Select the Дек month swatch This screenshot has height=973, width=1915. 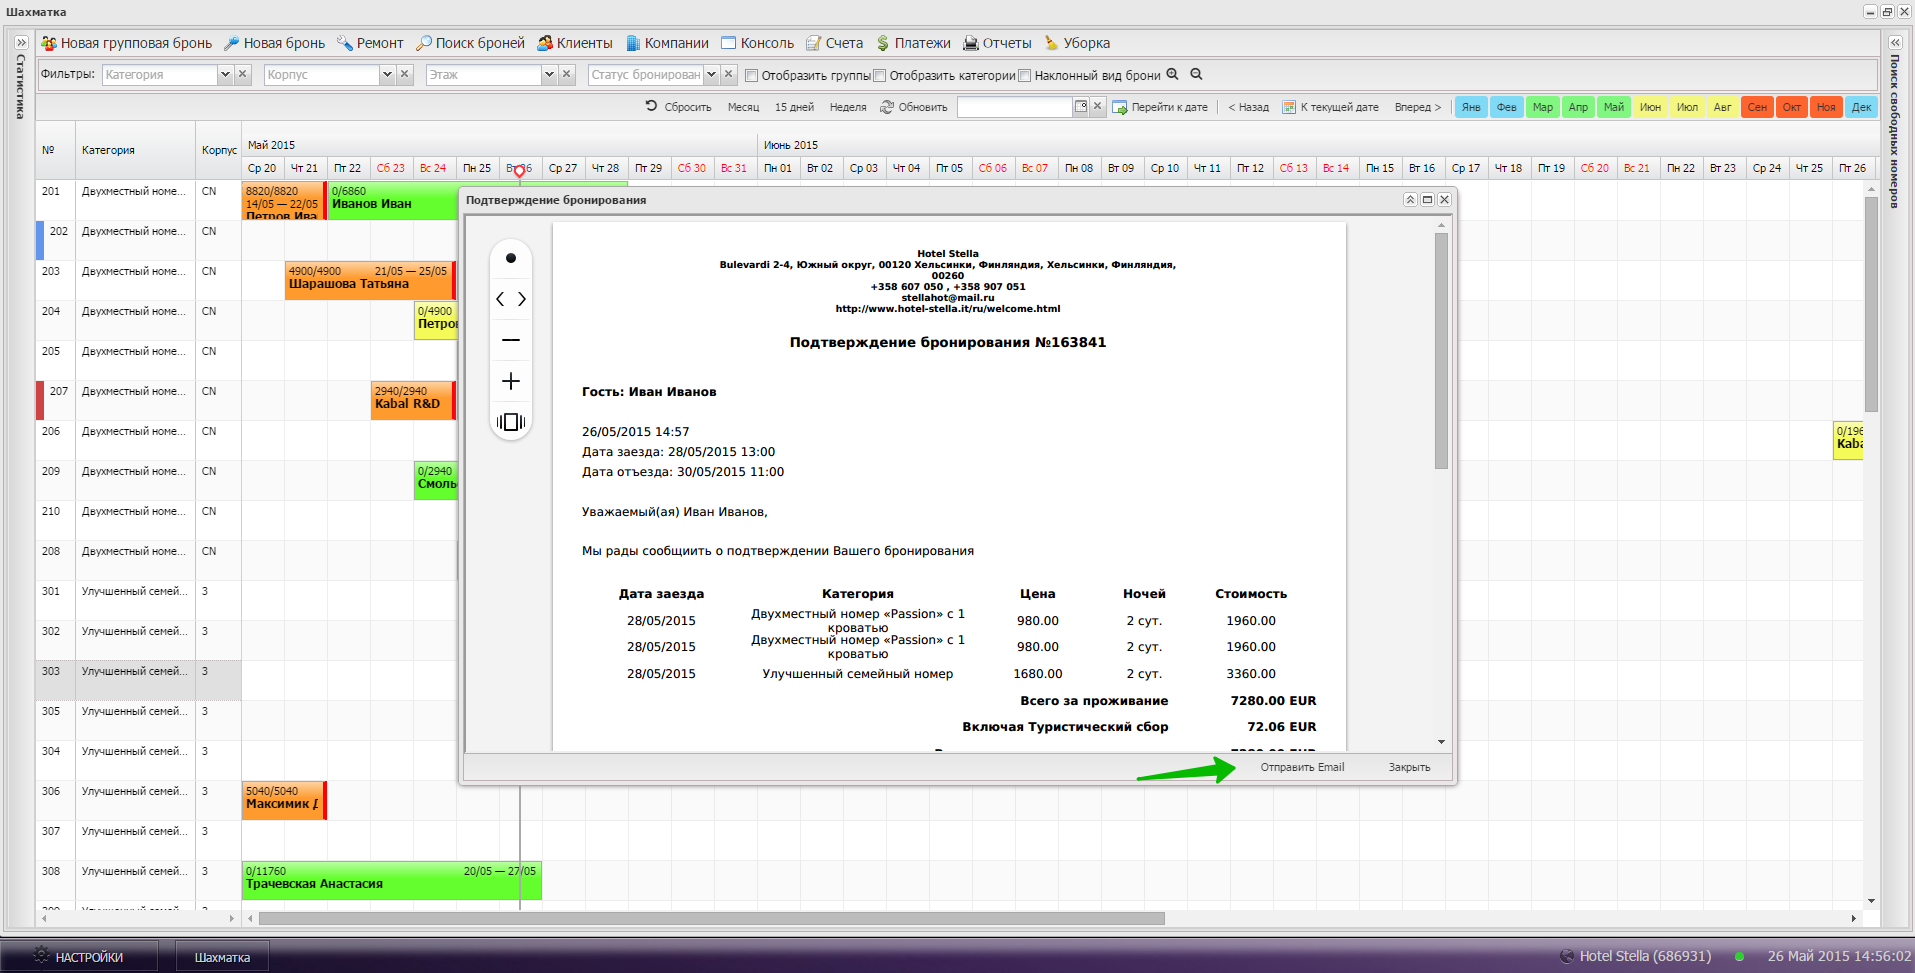tap(1861, 107)
